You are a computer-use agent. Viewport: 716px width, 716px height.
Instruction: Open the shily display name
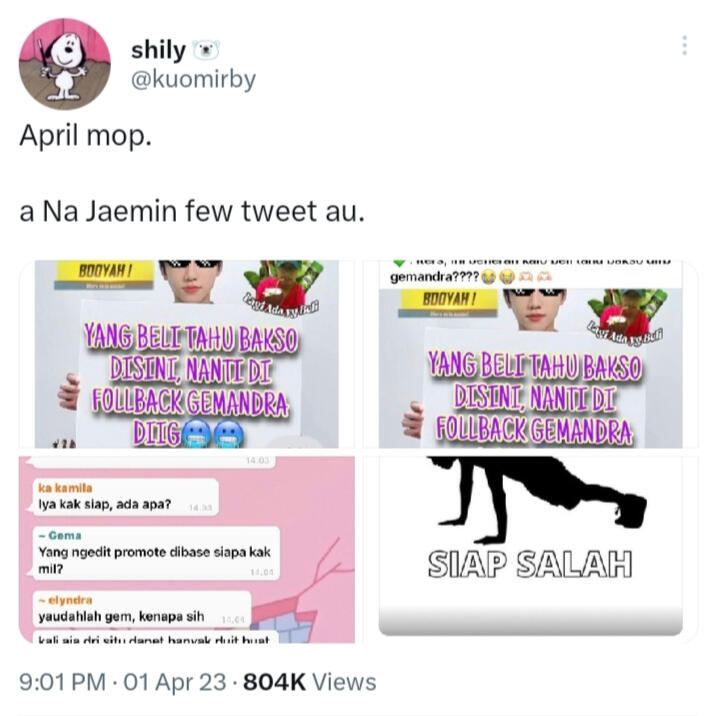point(158,50)
